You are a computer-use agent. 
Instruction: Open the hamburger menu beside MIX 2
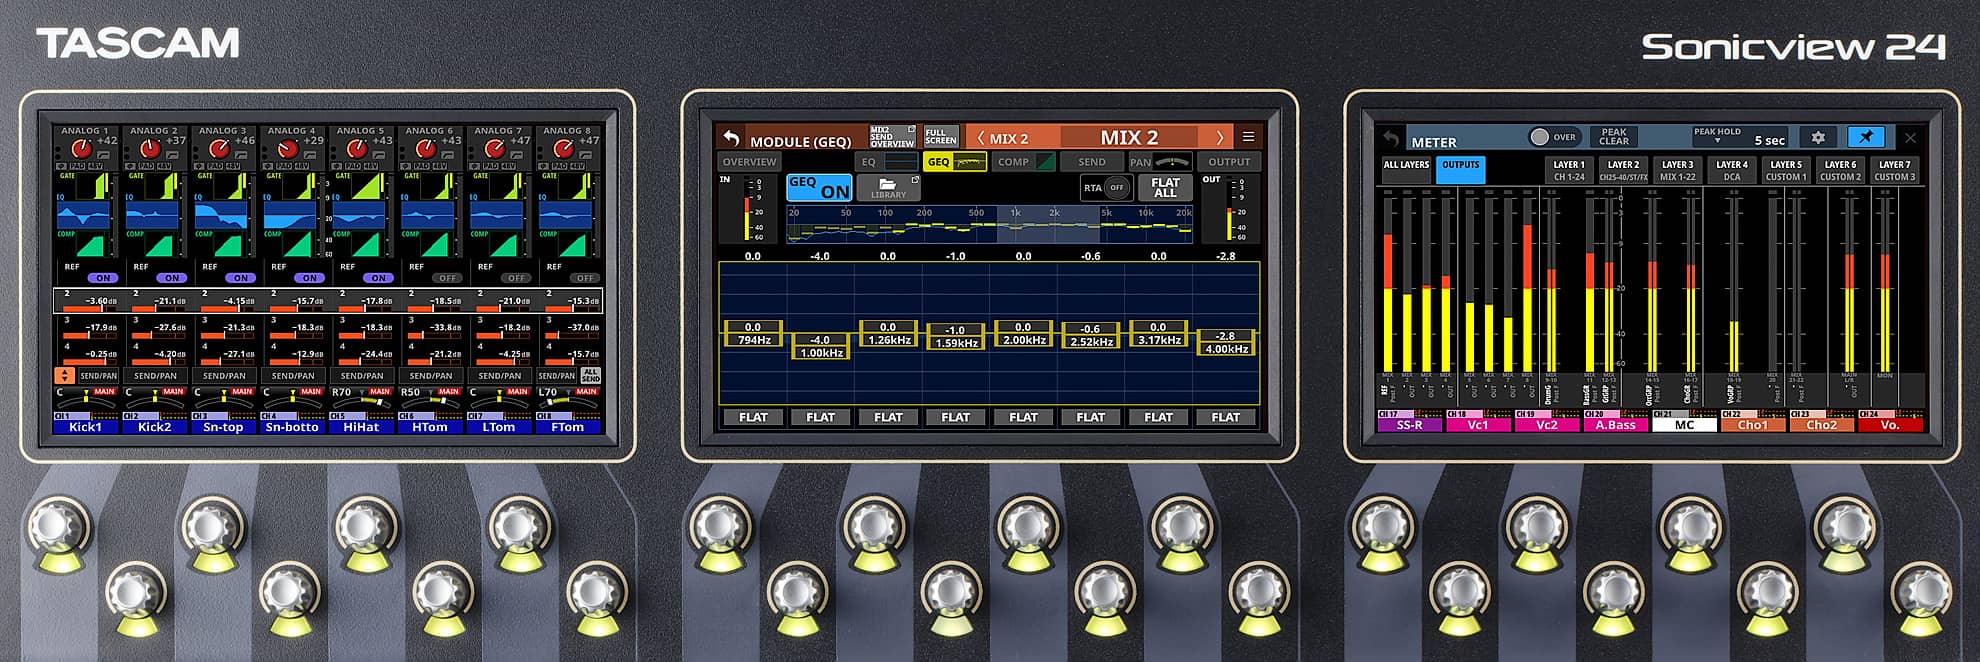coord(1248,137)
